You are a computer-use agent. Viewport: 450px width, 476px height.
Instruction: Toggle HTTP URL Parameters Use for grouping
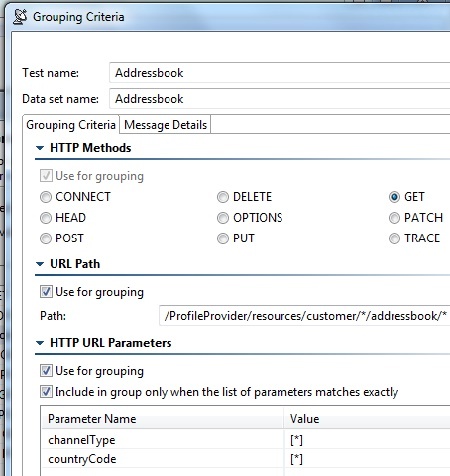tap(46, 371)
